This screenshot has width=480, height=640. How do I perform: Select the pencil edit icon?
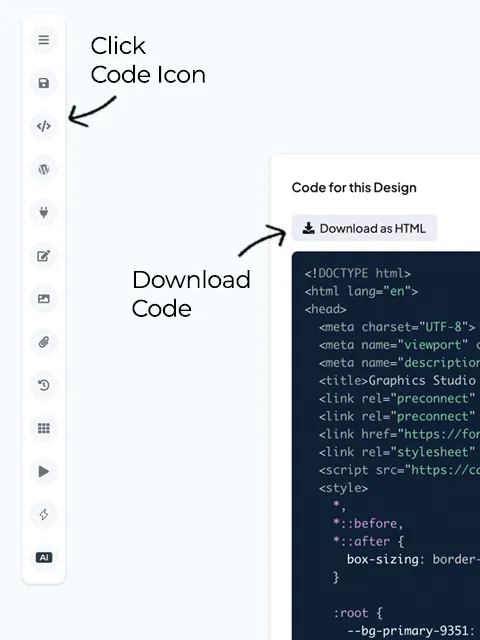click(44, 256)
